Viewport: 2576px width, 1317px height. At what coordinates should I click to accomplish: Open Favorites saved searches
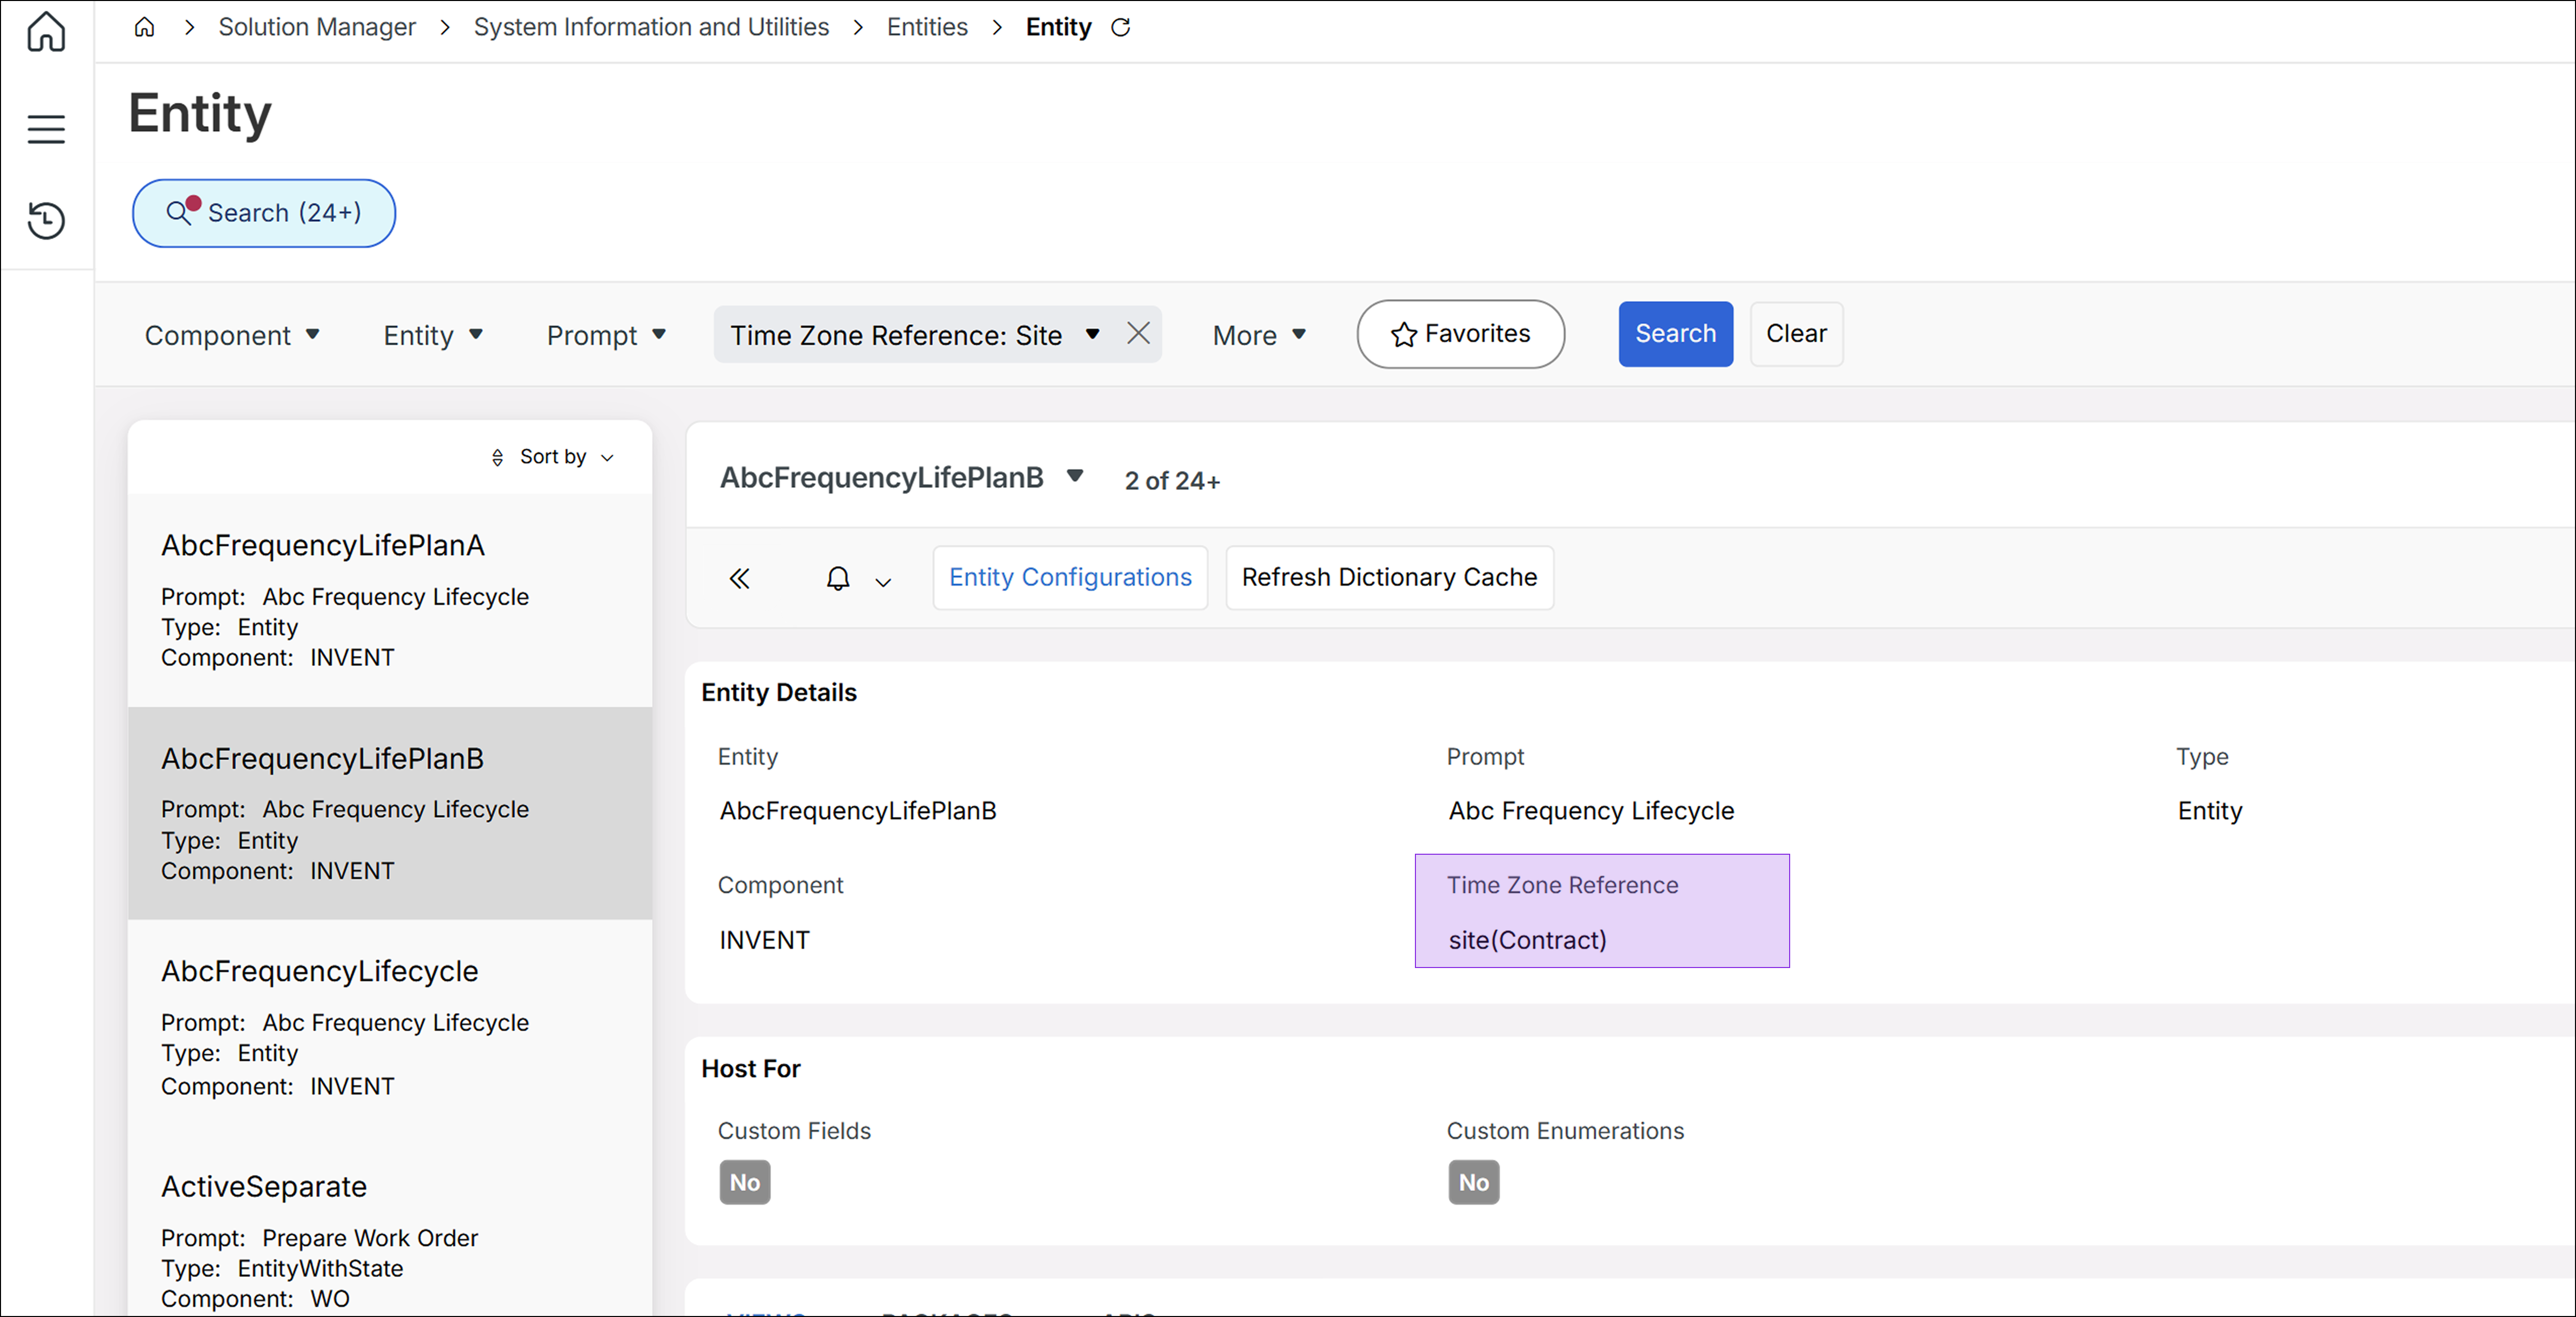click(1460, 334)
